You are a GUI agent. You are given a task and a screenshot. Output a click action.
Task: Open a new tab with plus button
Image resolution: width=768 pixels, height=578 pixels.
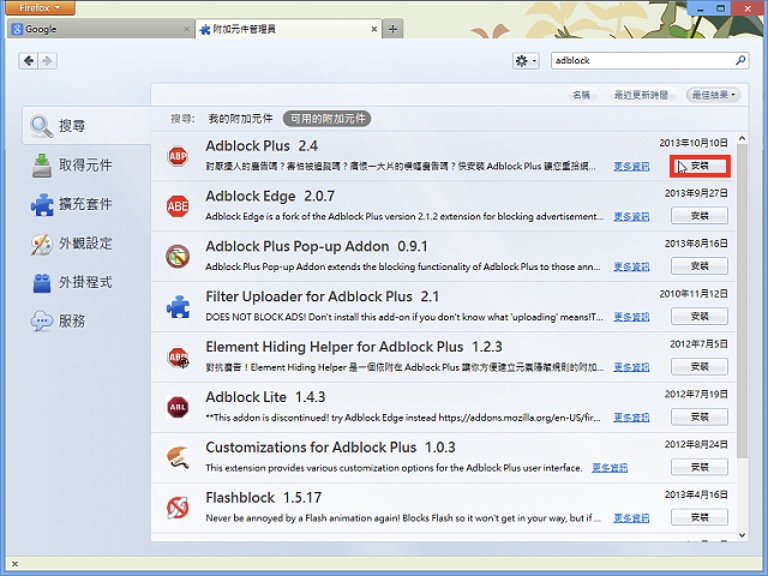393,29
